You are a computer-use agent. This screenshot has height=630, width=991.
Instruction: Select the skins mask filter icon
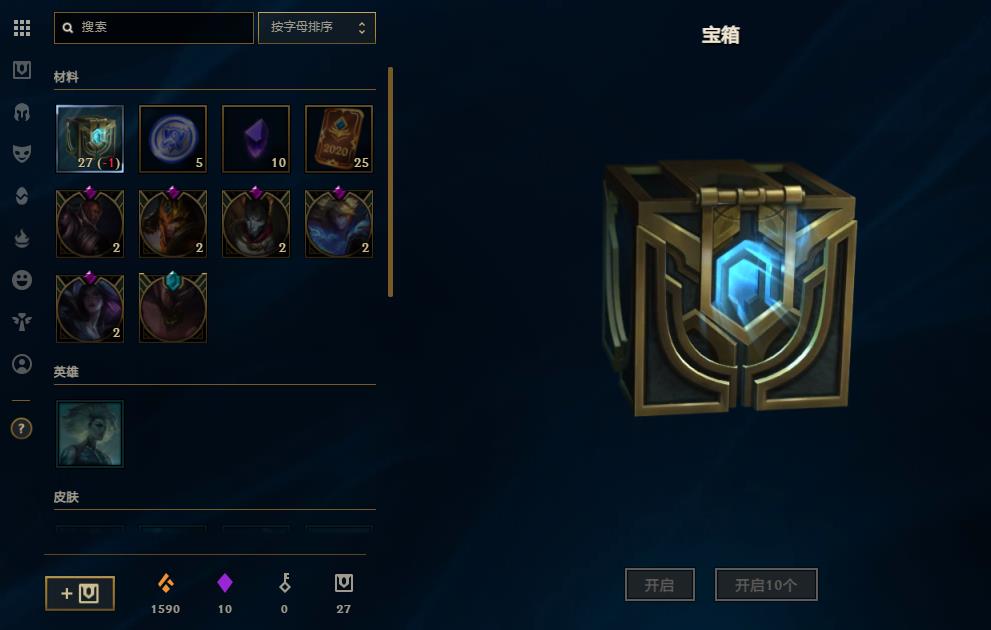[21, 154]
